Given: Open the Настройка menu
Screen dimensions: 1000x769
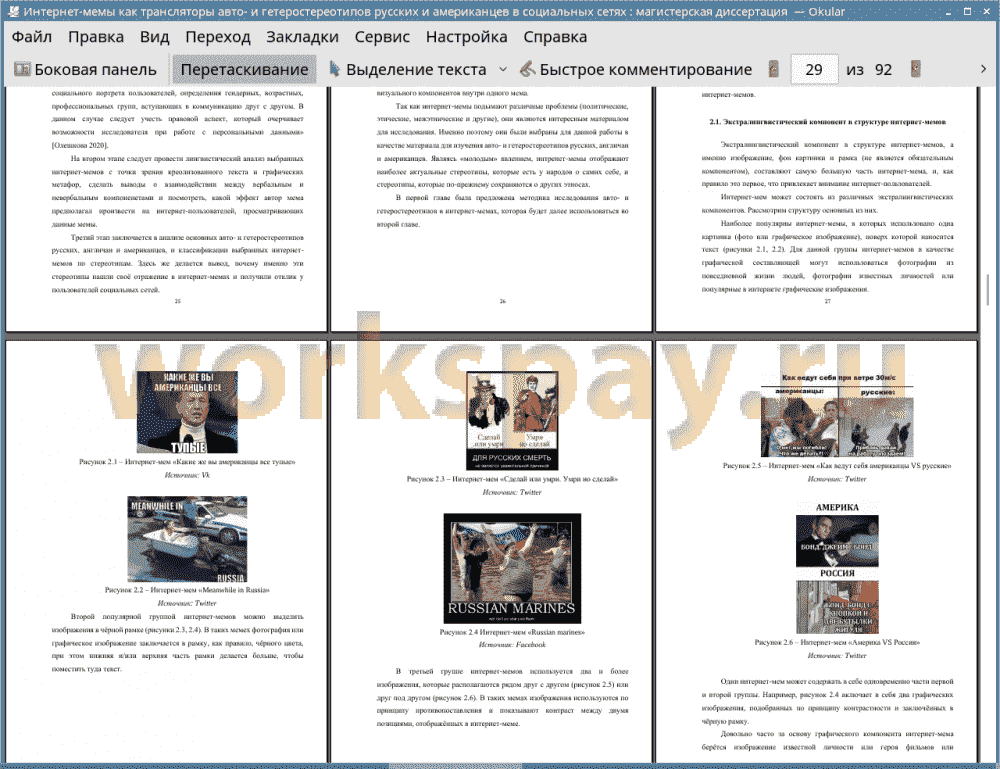Looking at the screenshot, I should point(466,37).
